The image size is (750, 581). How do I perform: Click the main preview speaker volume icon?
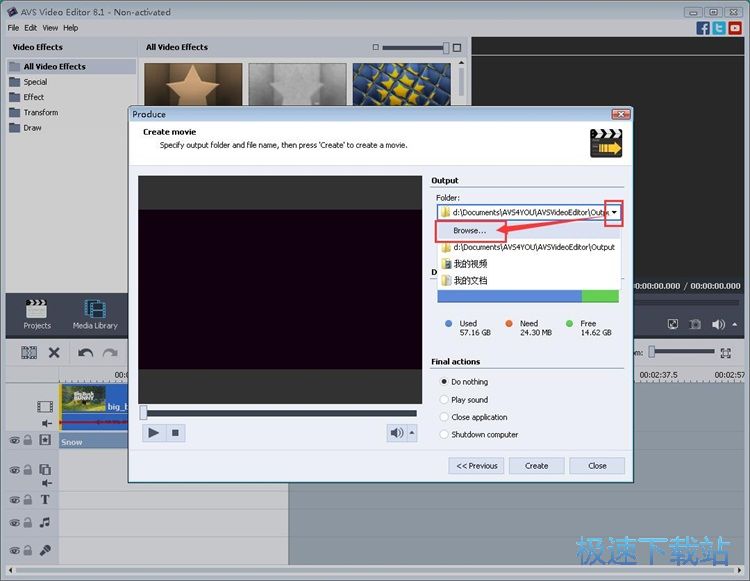(718, 324)
